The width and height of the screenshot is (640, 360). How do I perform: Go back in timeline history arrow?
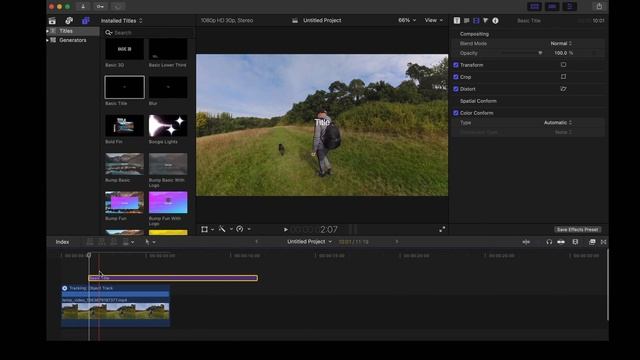coord(257,242)
